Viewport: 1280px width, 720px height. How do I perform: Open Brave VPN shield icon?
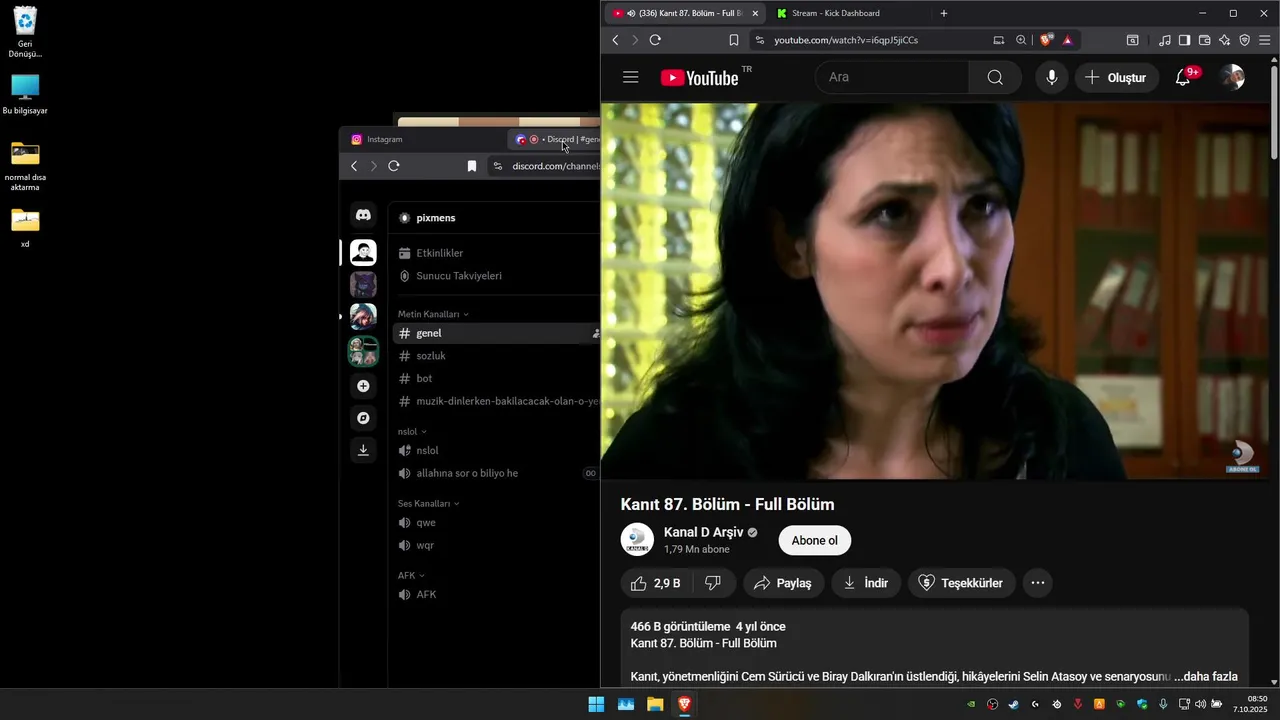click(1245, 40)
